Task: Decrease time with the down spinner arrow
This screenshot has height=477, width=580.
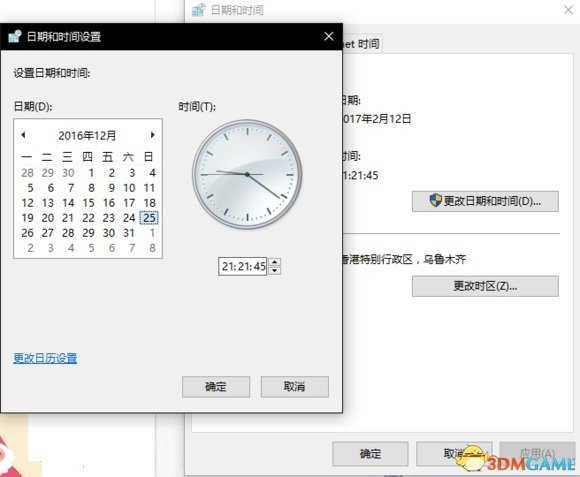Action: click(x=274, y=271)
